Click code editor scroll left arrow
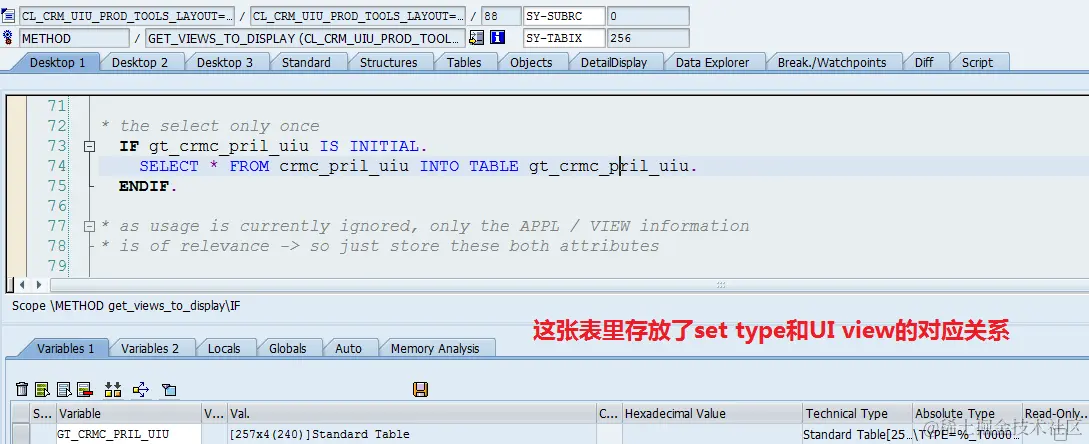This screenshot has height=444, width=1089. pyautogui.click(x=23, y=285)
